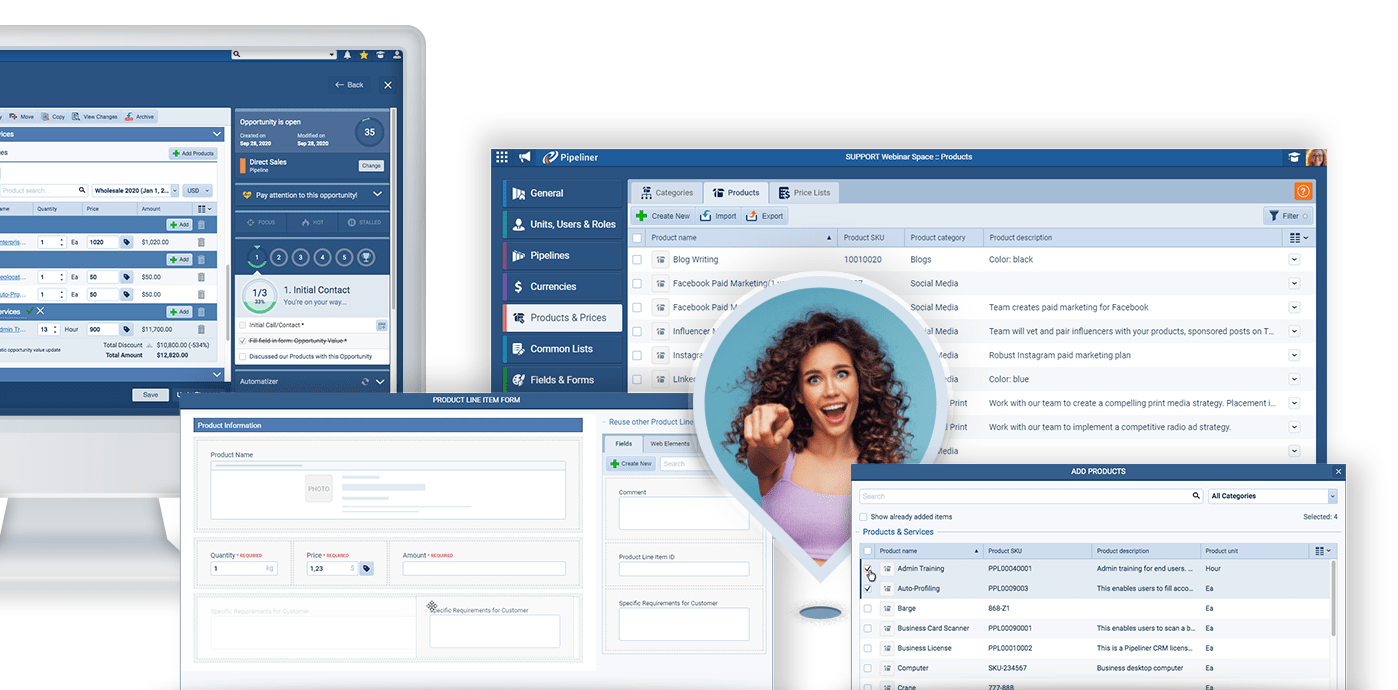Click the magnifier search icon in Add Products

point(1196,495)
